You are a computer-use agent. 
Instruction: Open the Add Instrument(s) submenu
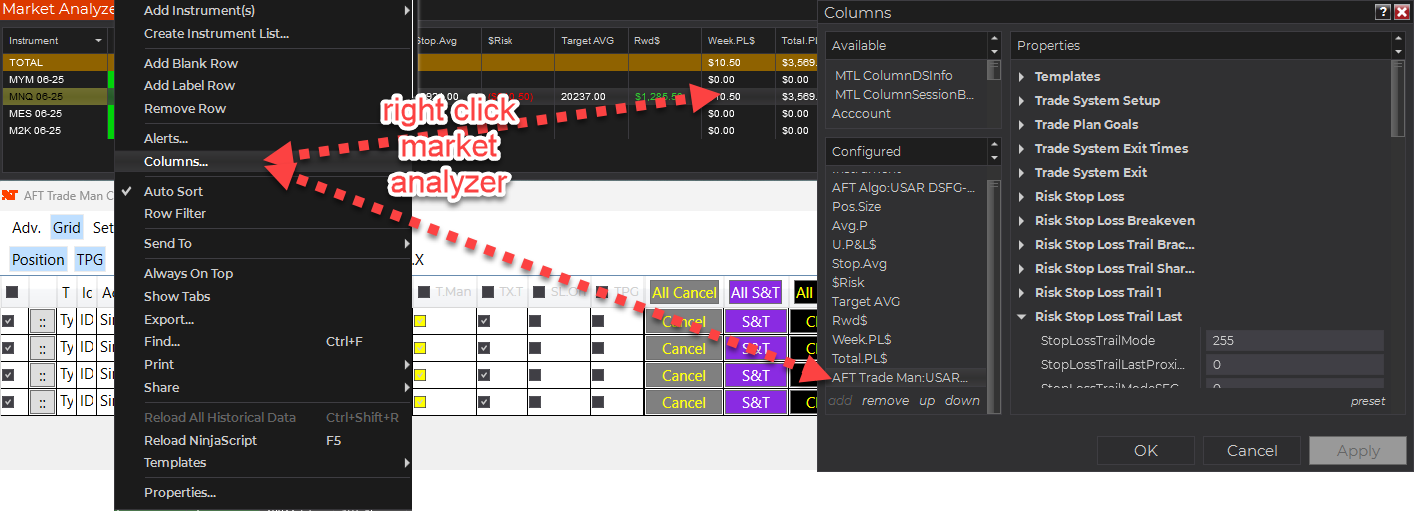(263, 10)
